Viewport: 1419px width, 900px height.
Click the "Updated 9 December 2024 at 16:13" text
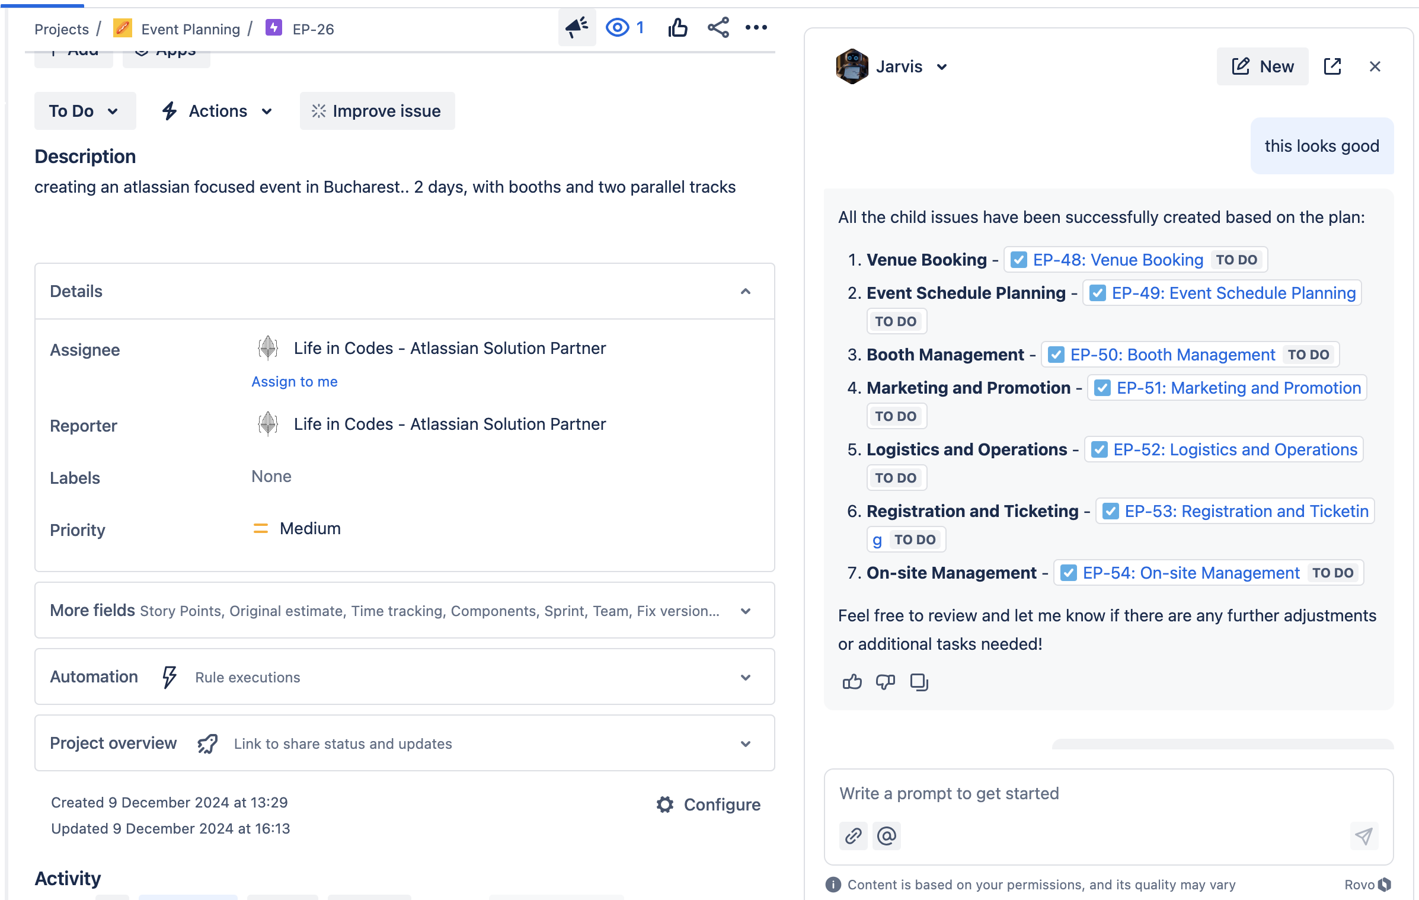coord(170,828)
